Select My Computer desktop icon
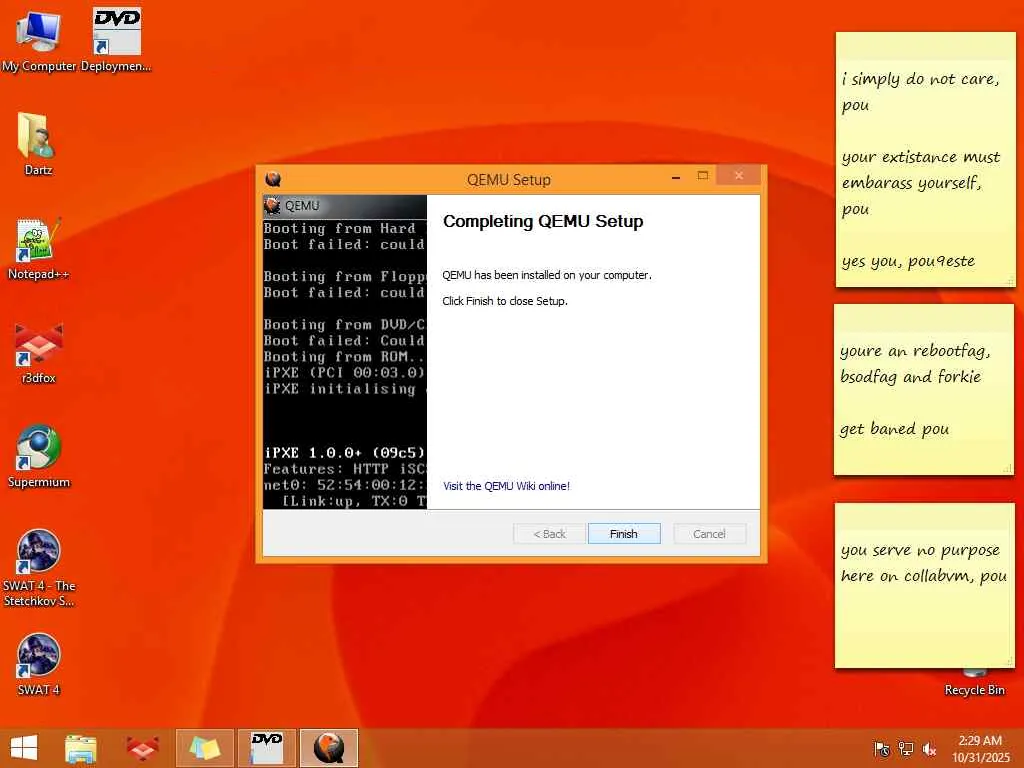 coord(39,41)
